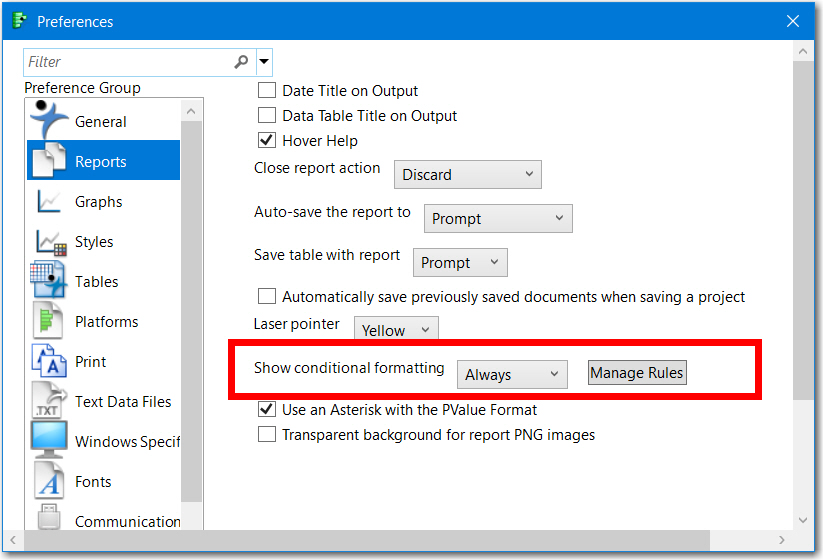Uncheck the Hover Help checkbox
The width and height of the screenshot is (823, 560).
[x=267, y=141]
